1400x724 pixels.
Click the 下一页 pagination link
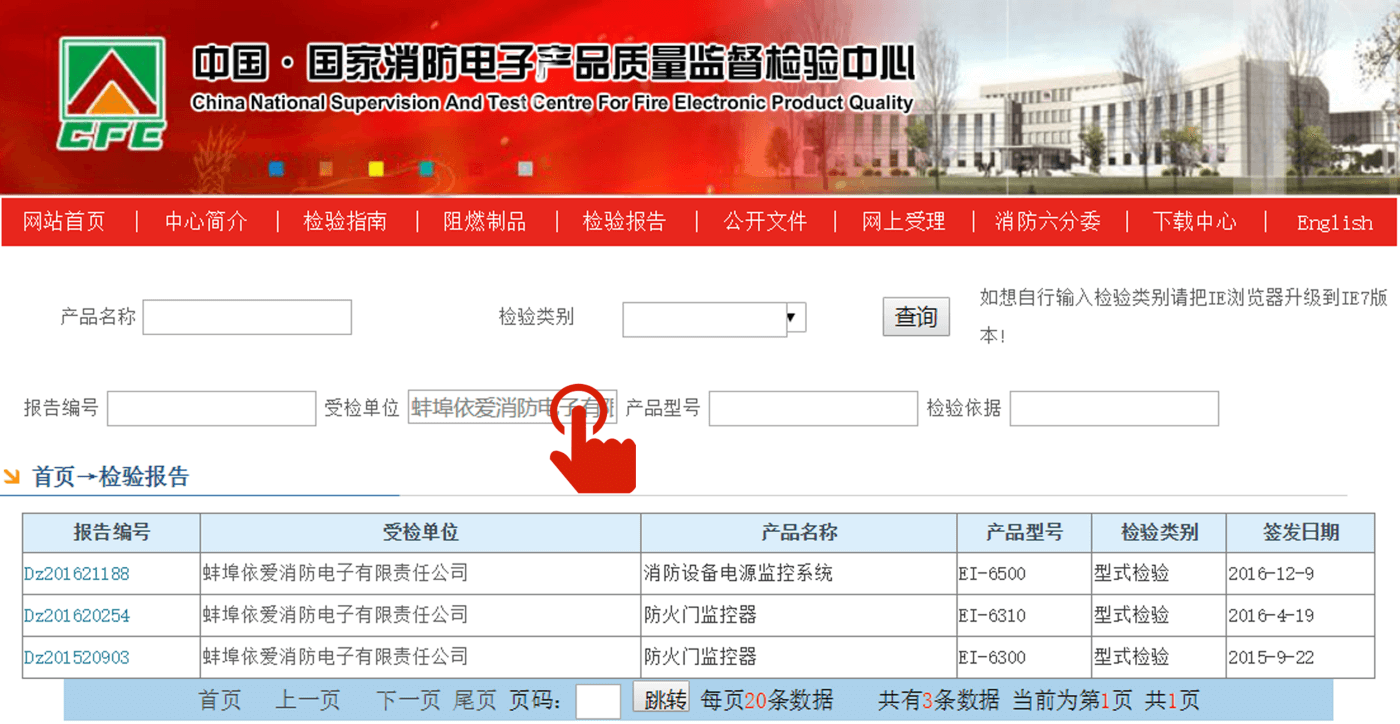tap(407, 700)
